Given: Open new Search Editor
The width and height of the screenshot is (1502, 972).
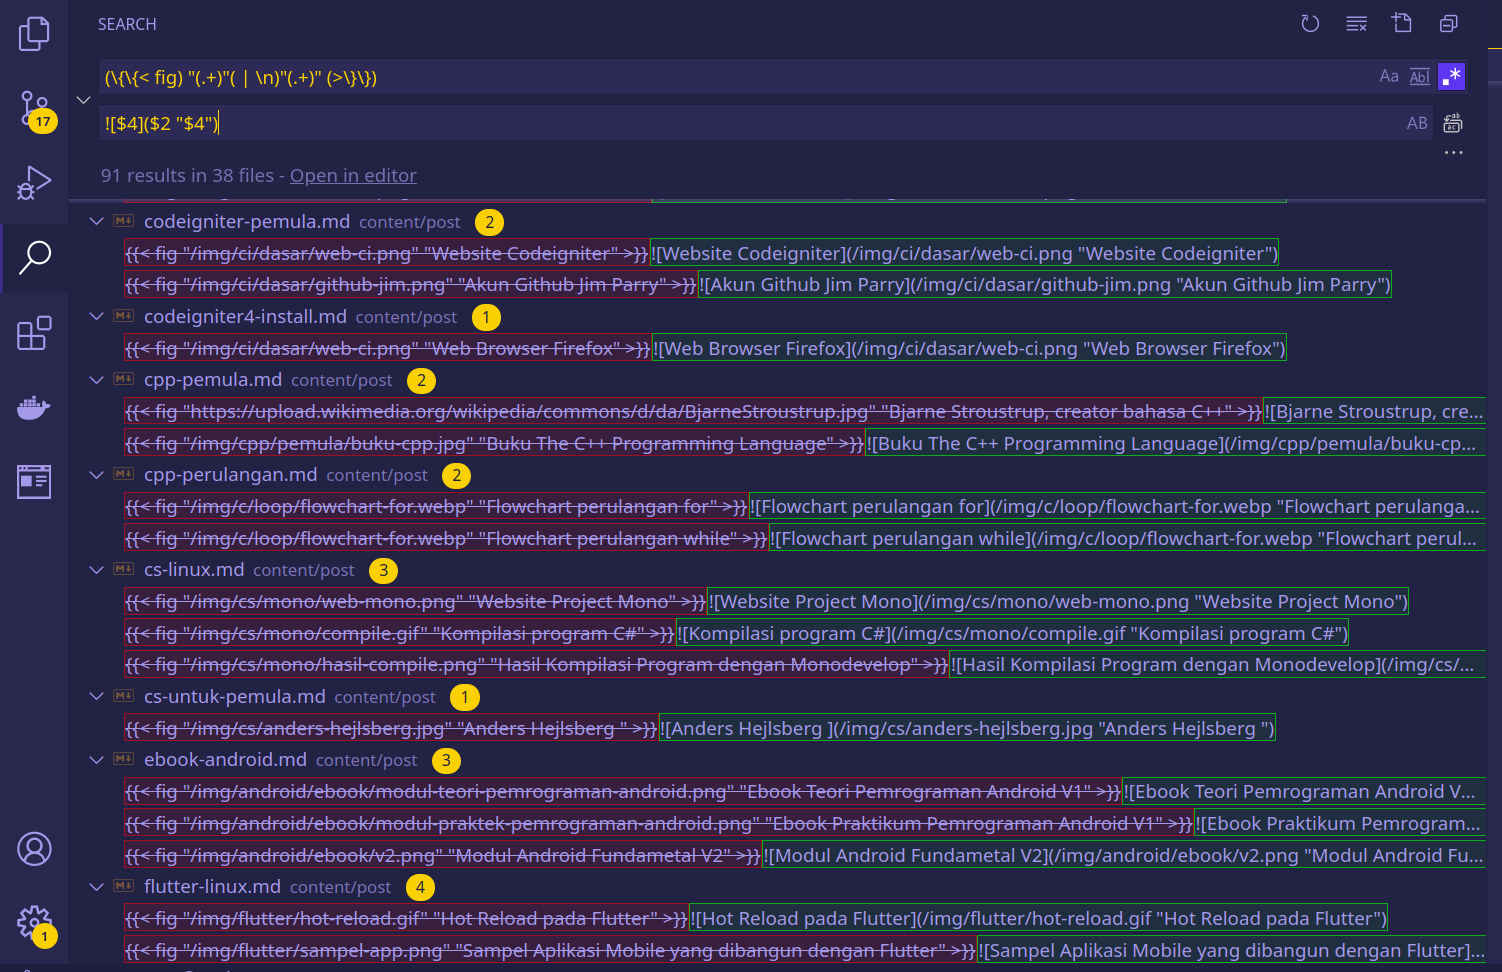Looking at the screenshot, I should 1401,22.
